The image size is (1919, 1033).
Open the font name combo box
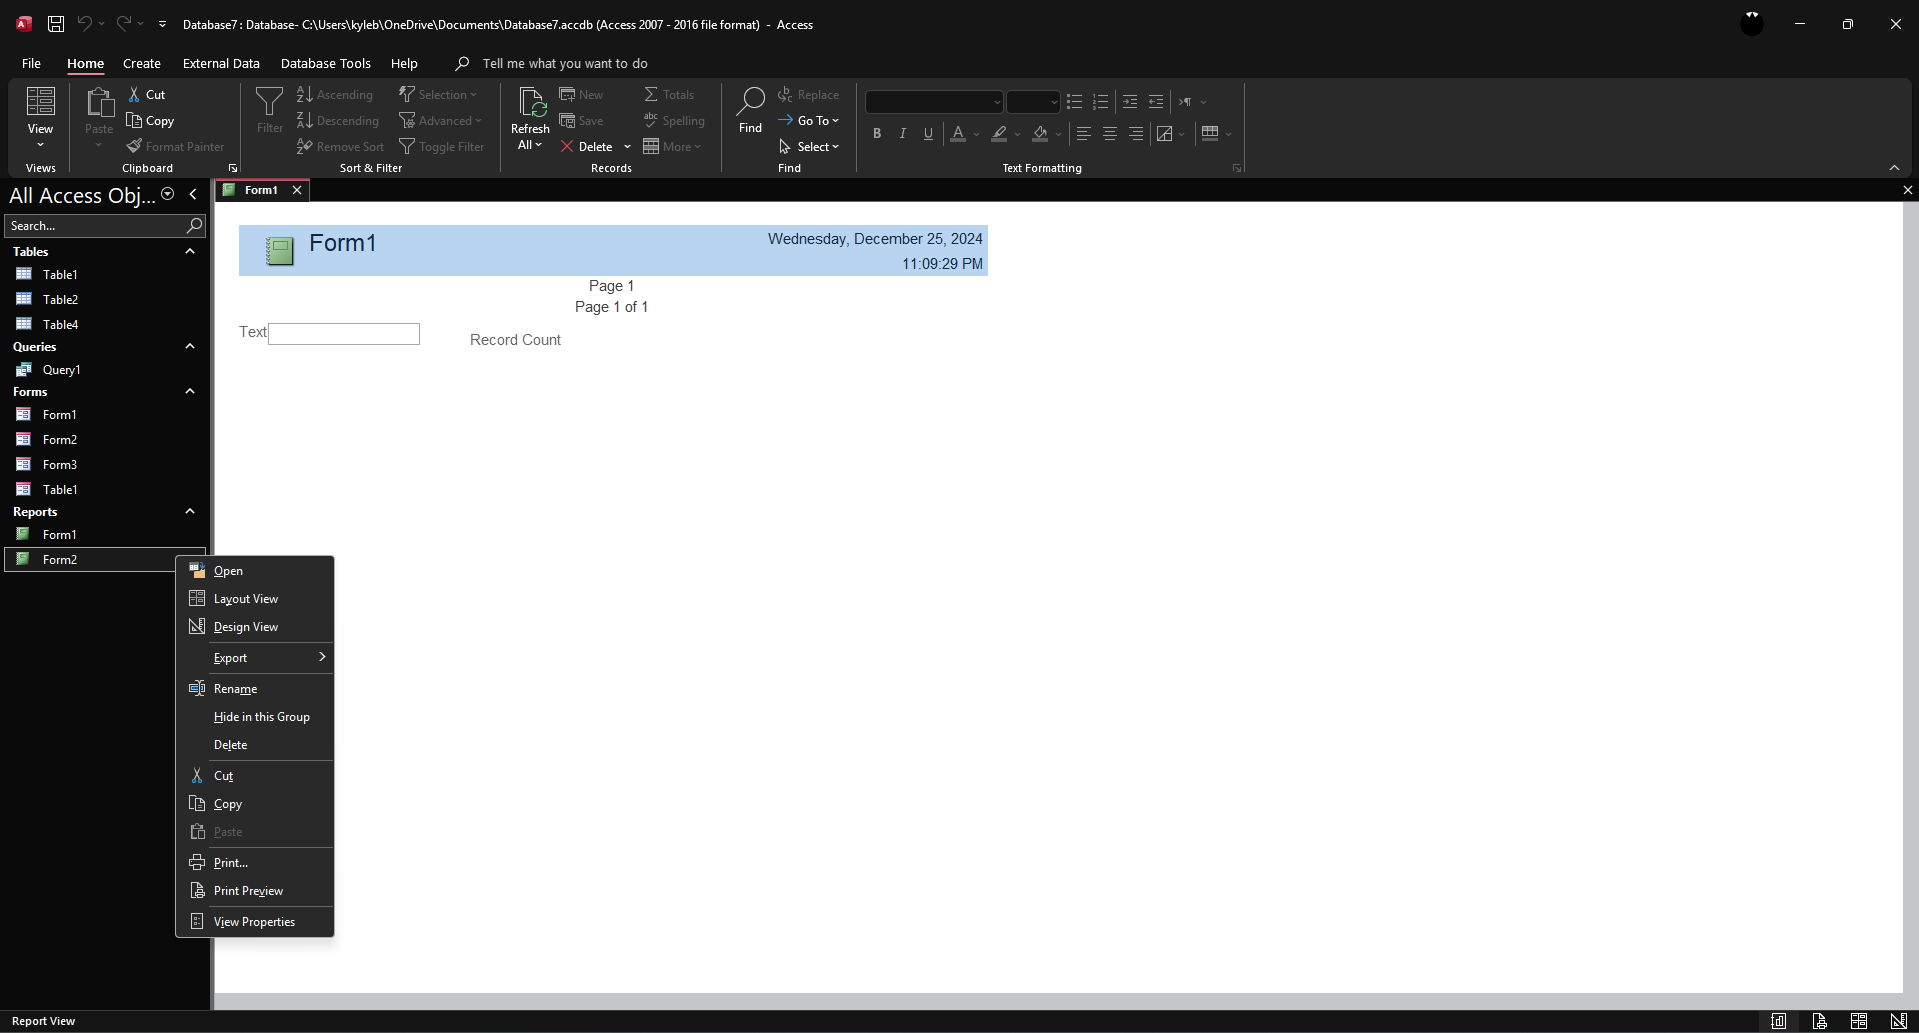(933, 102)
